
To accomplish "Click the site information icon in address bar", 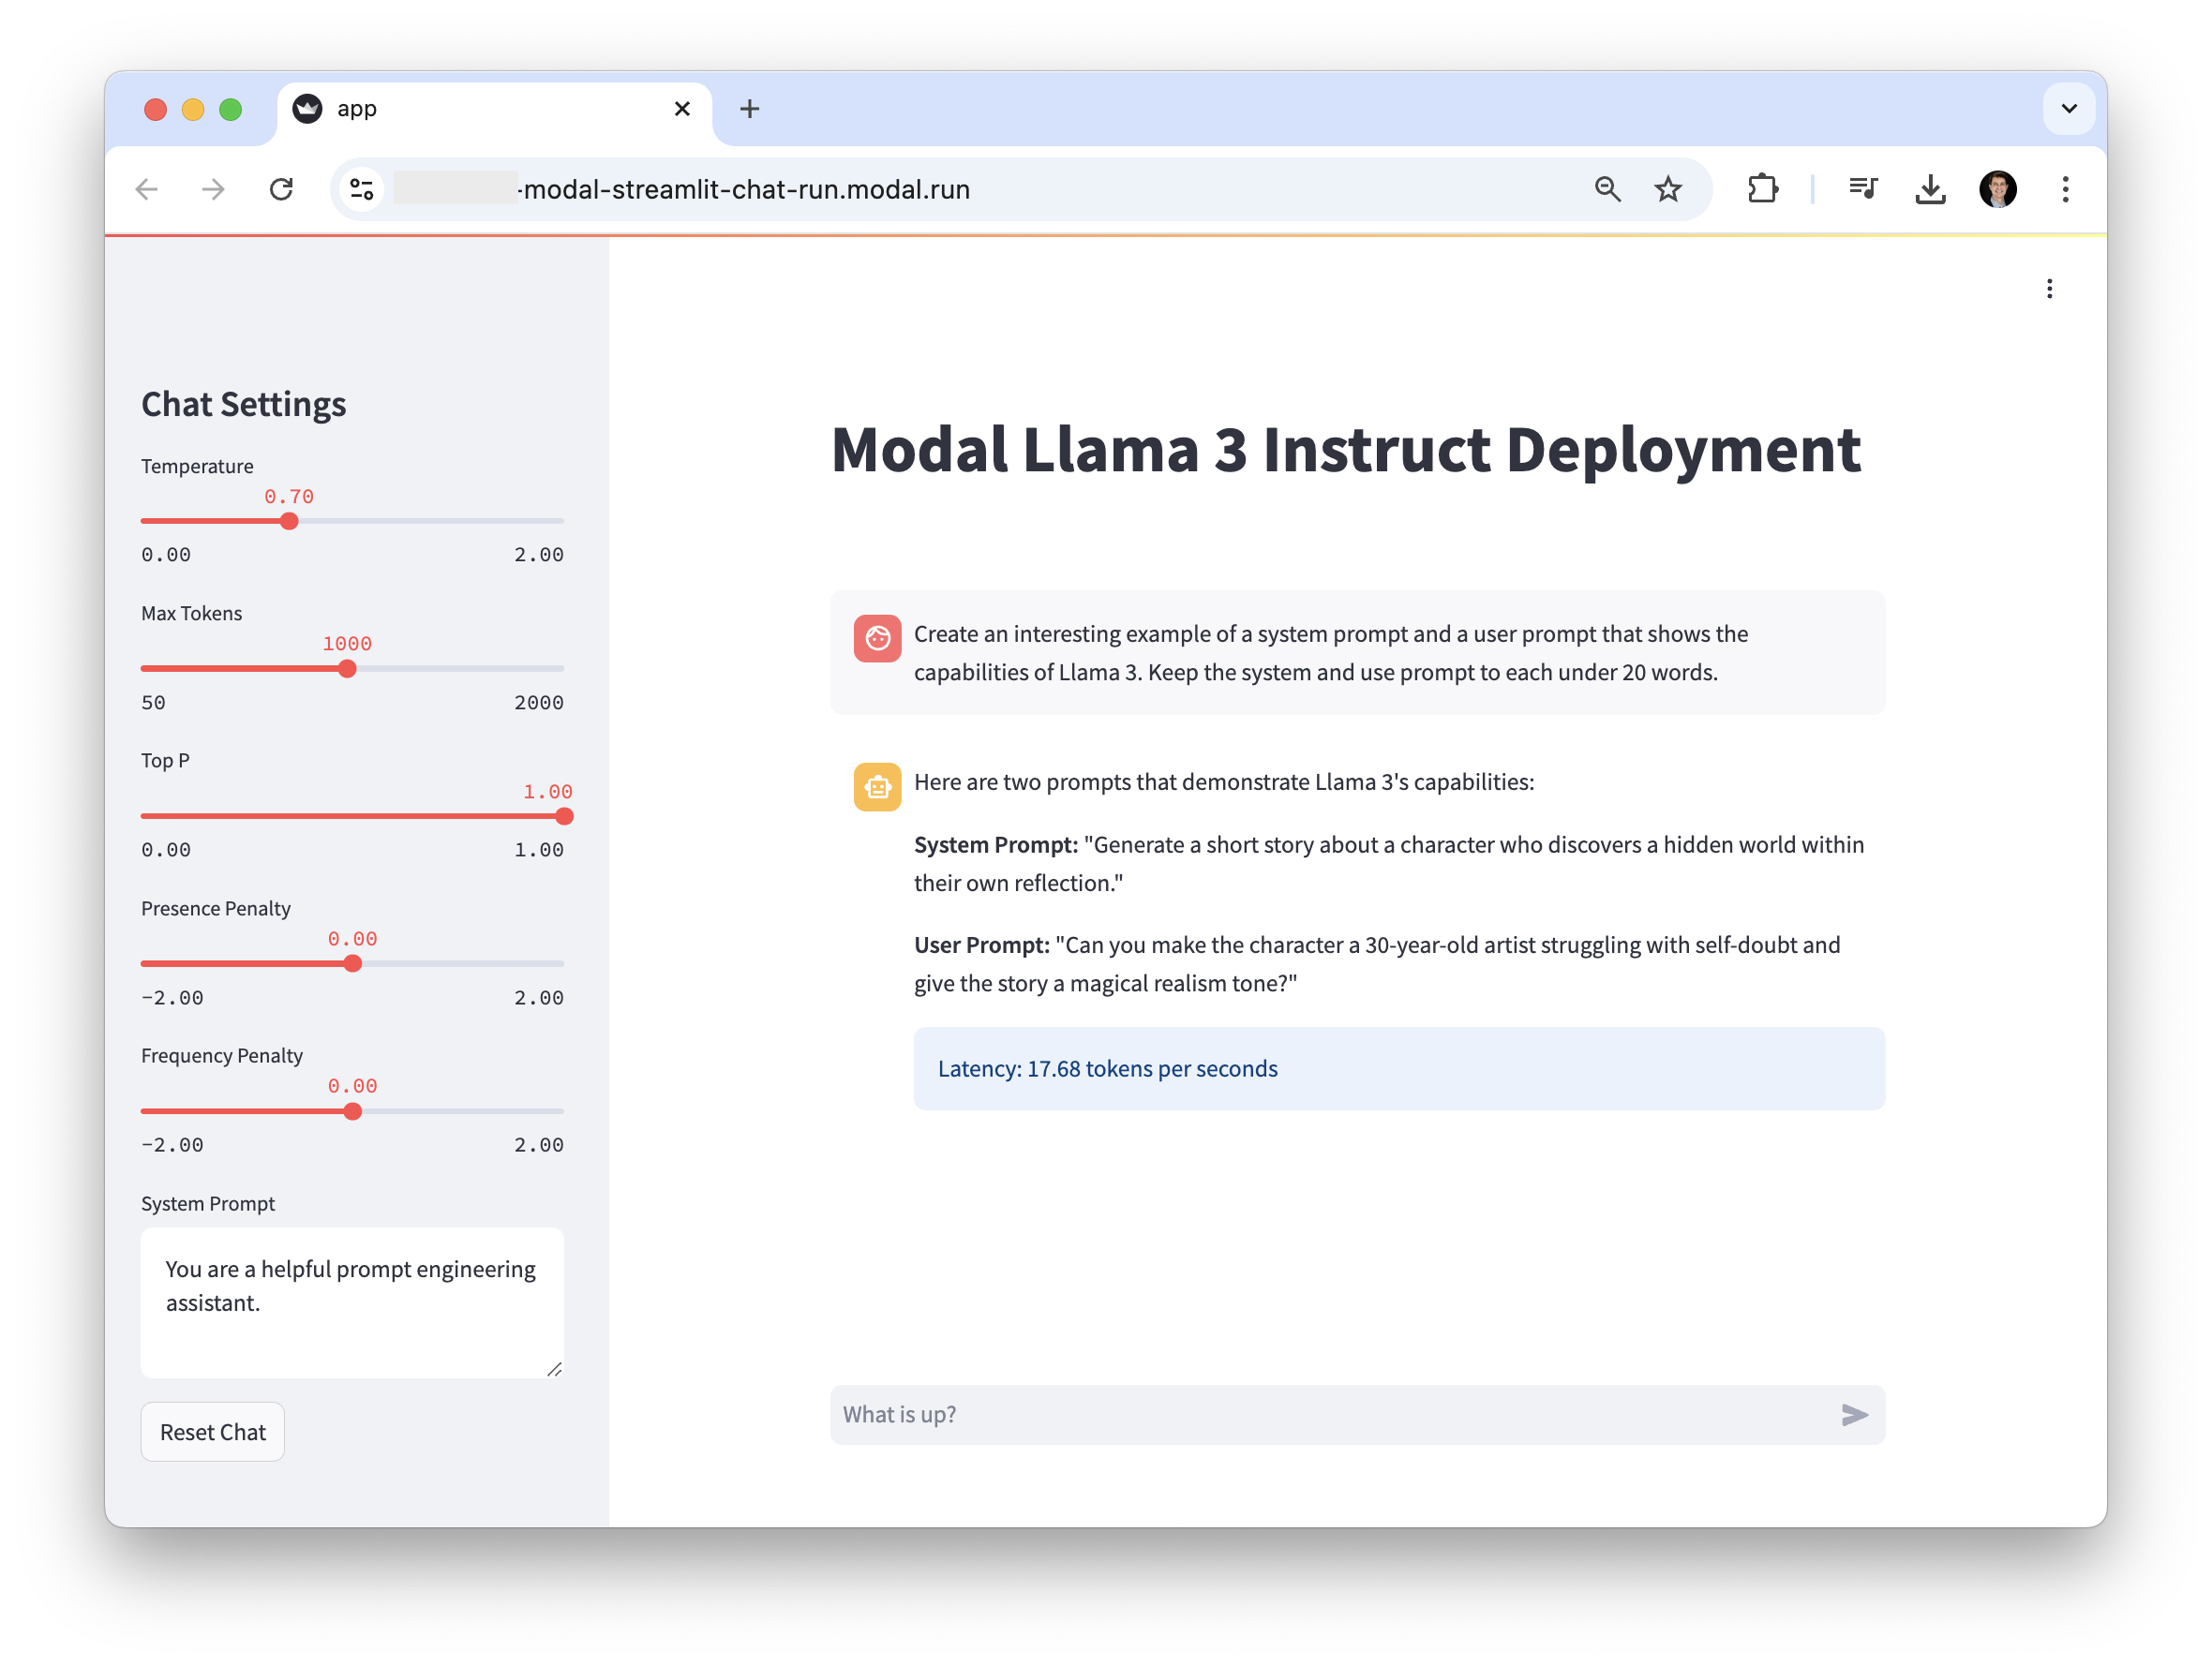I will point(362,189).
